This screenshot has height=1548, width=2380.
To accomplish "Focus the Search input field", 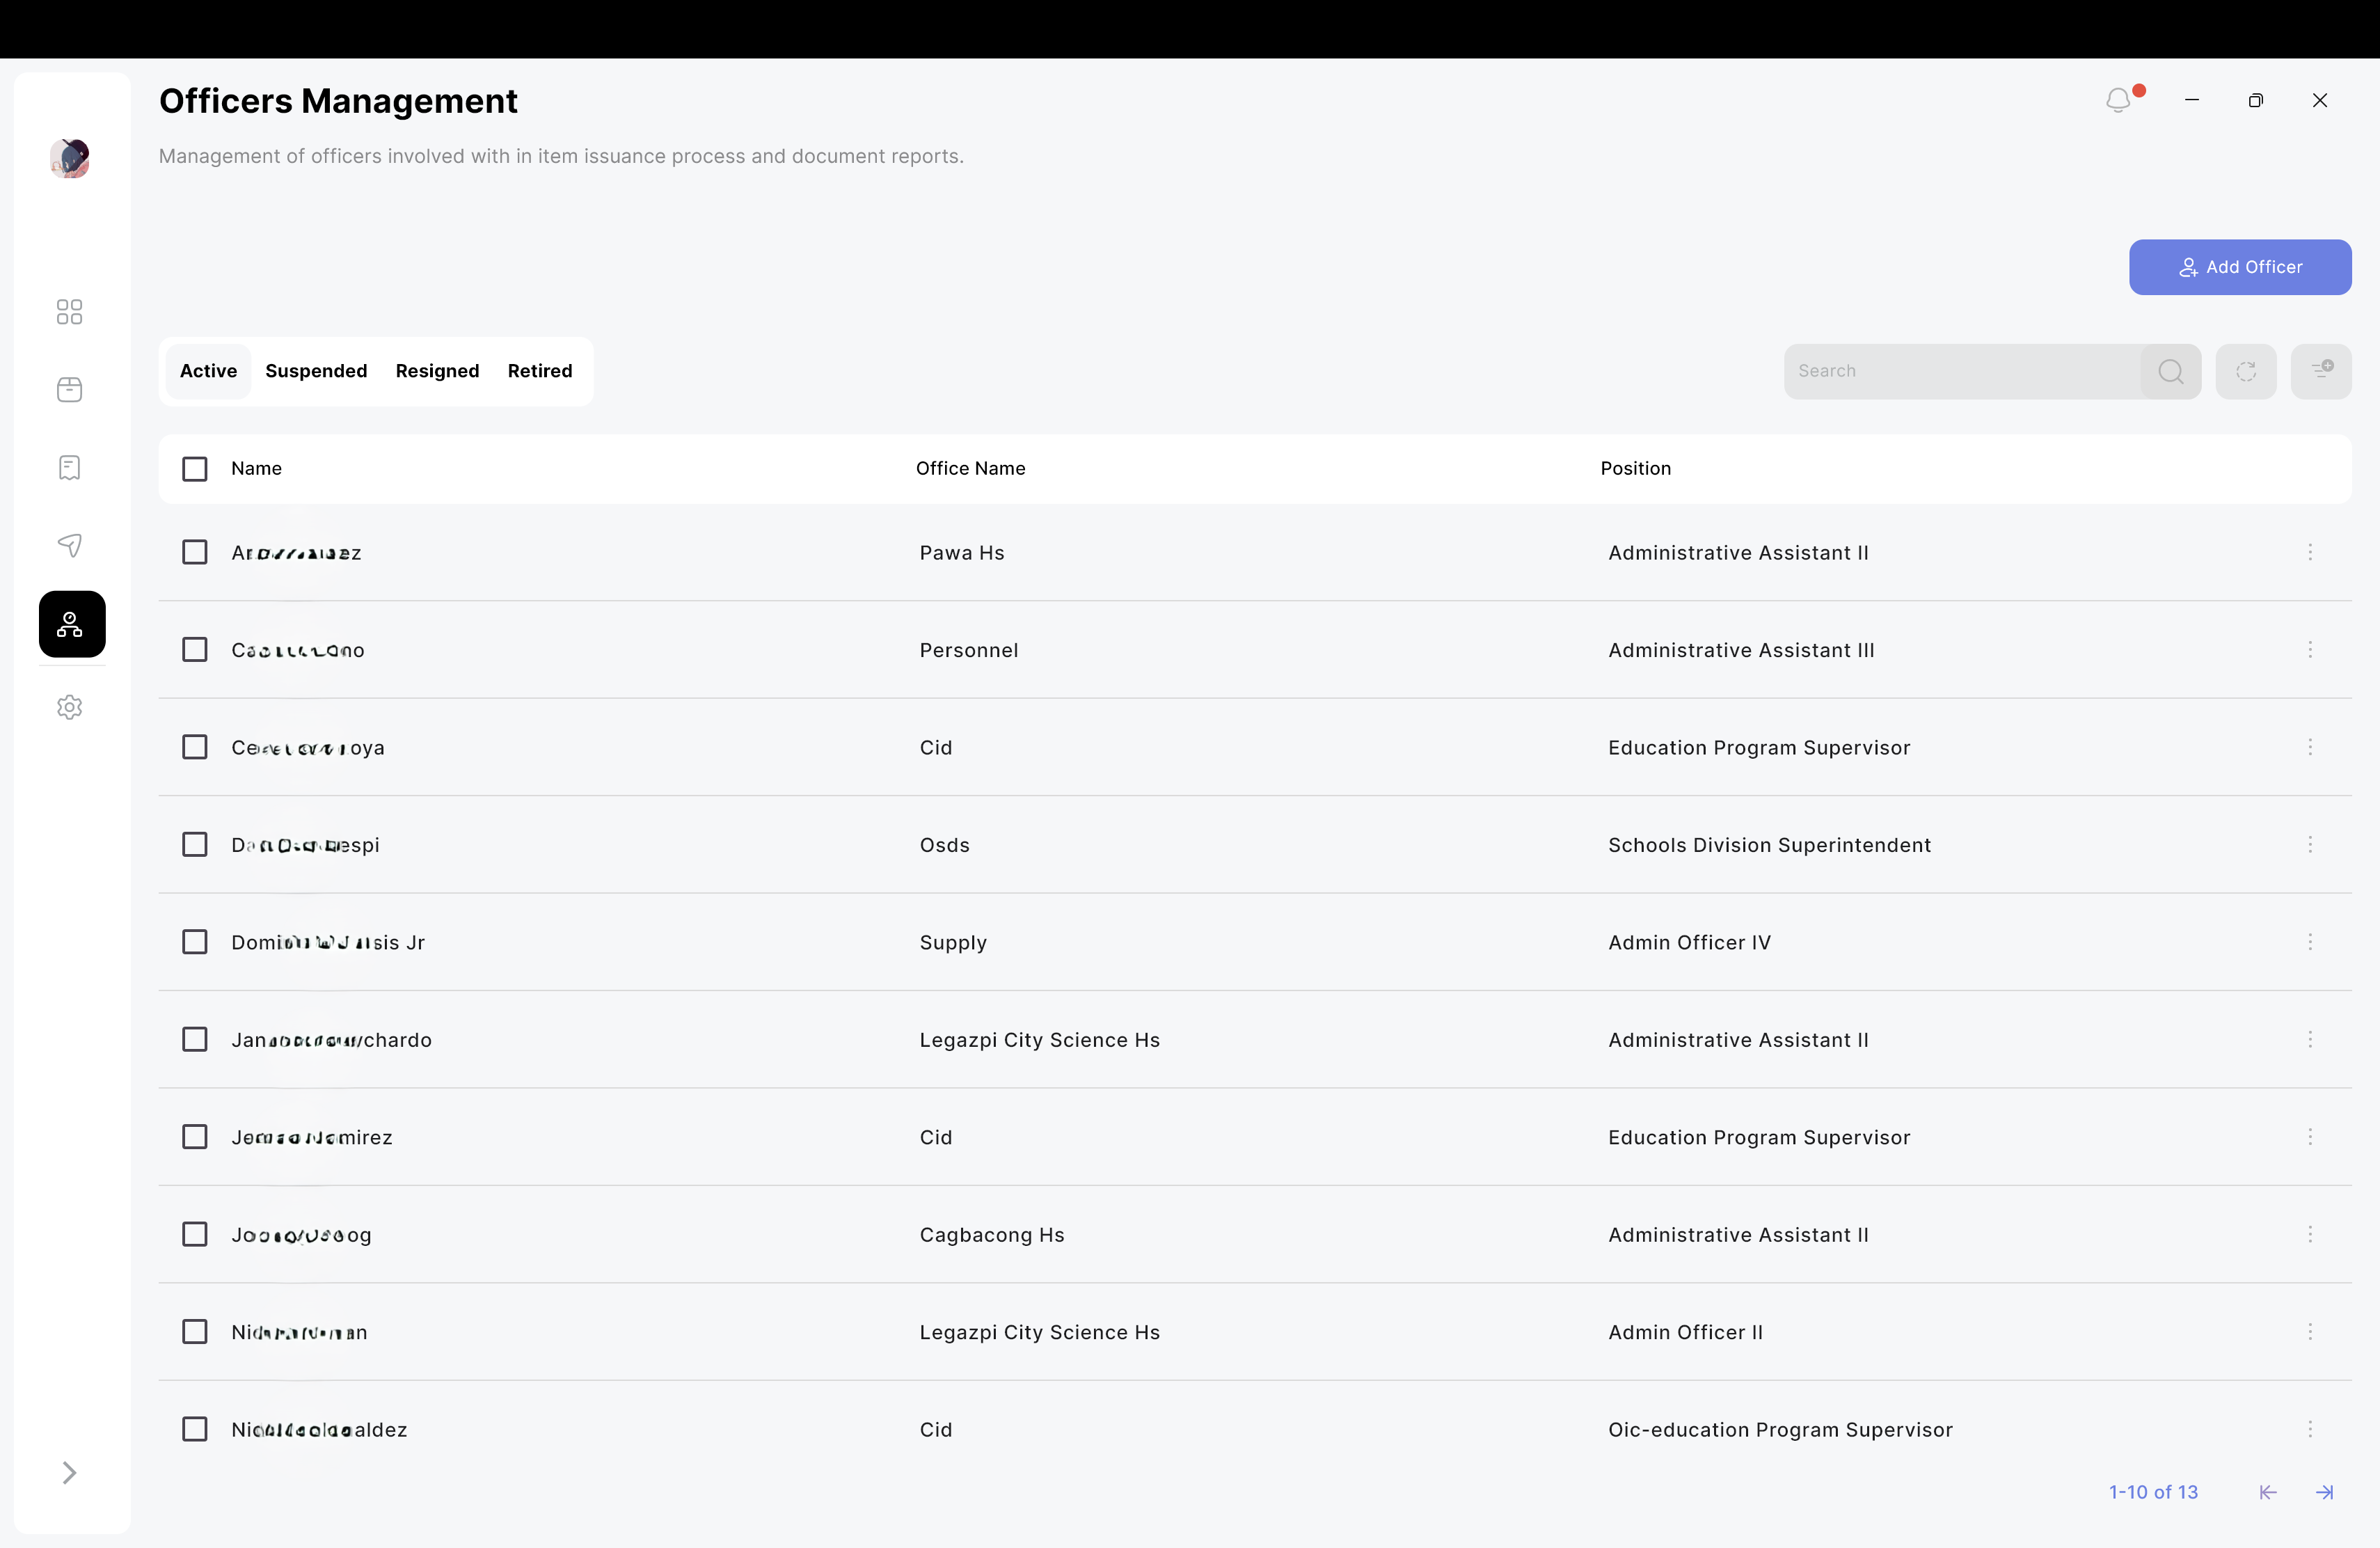I will (x=1960, y=371).
